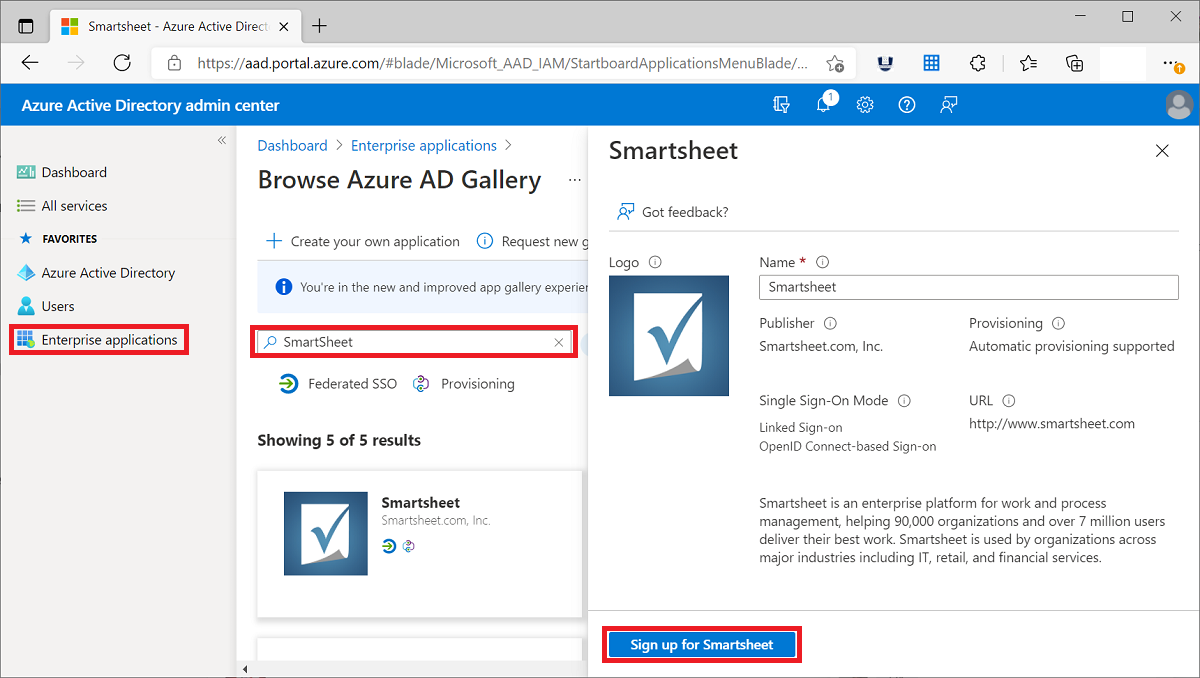The image size is (1200, 678).
Task: Open a new browser tab
Action: (320, 26)
